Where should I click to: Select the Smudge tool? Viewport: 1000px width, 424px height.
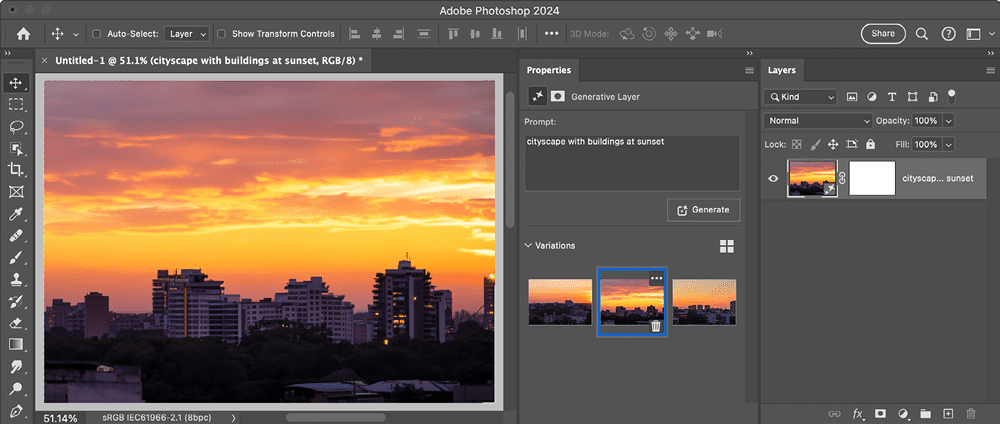[16, 367]
